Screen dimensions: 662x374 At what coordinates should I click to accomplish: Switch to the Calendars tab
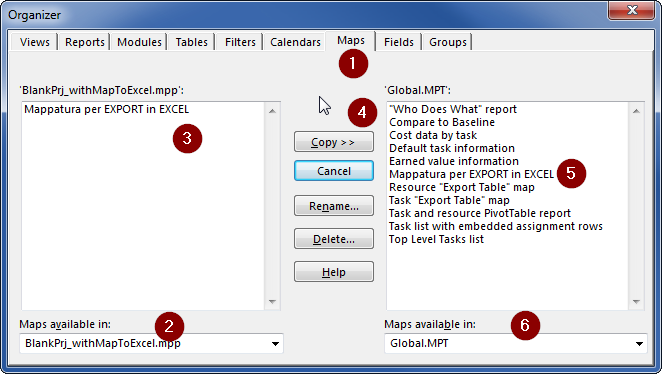(x=295, y=42)
